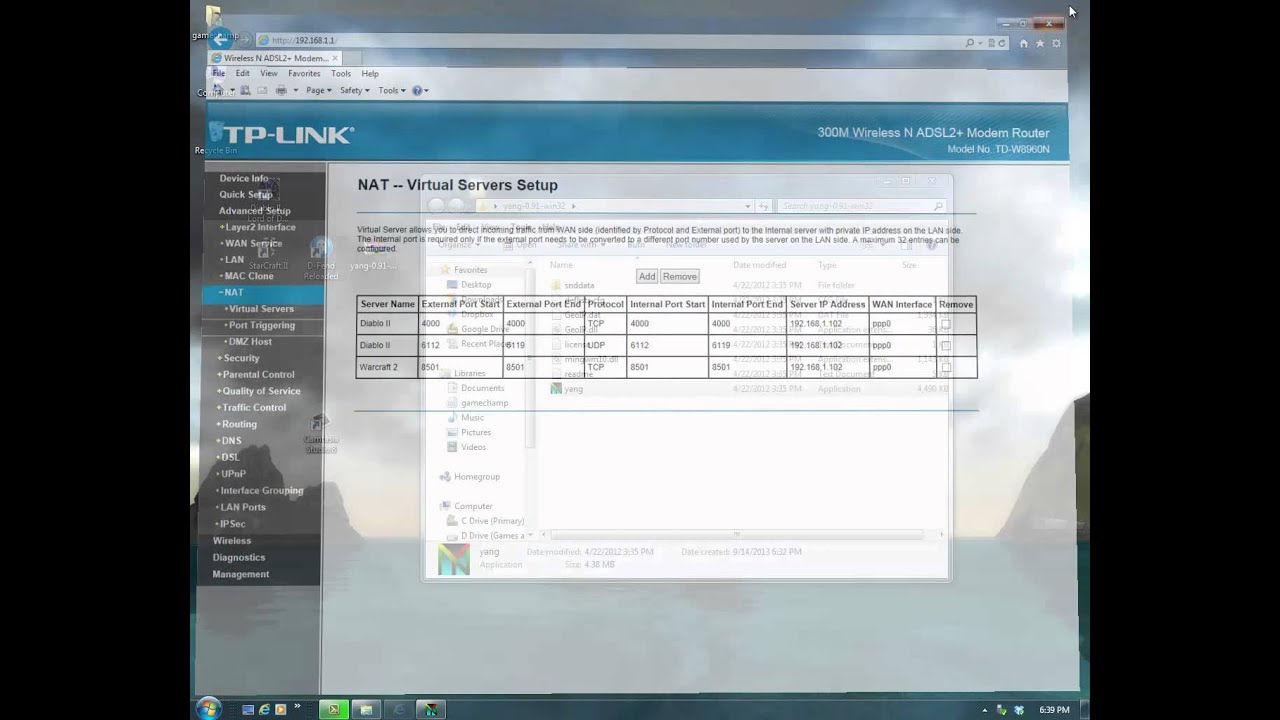Open Internet Explorer quick launch icon

265,709
